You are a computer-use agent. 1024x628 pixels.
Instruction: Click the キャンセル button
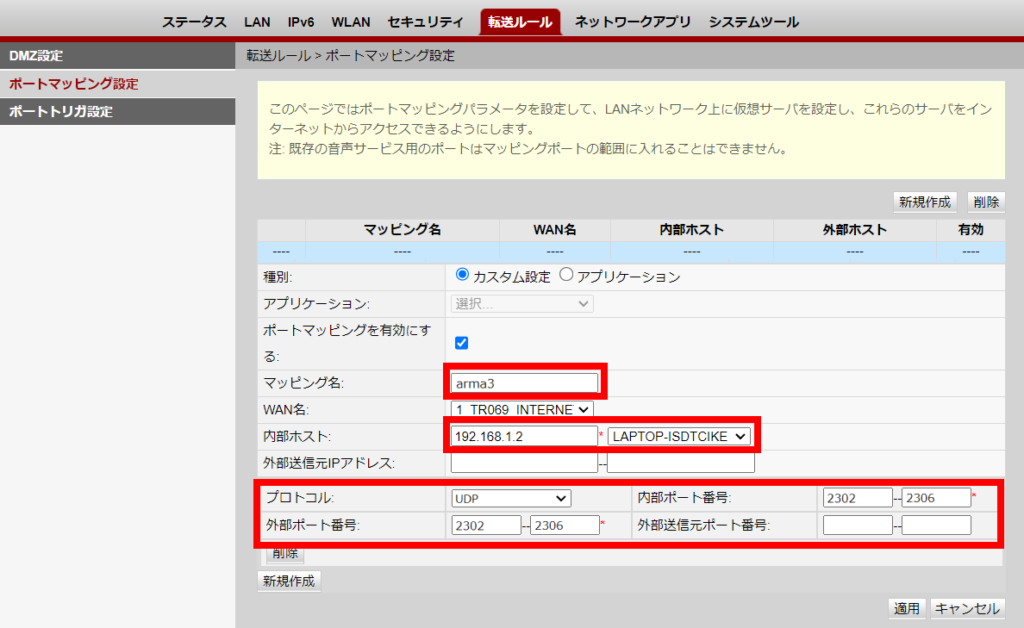click(967, 608)
